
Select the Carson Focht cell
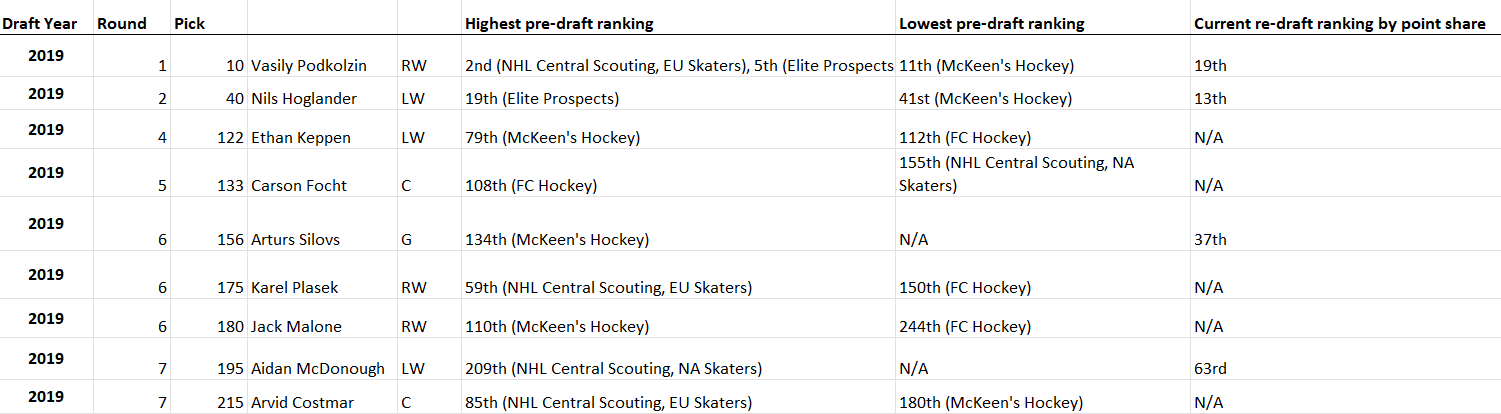tap(298, 185)
